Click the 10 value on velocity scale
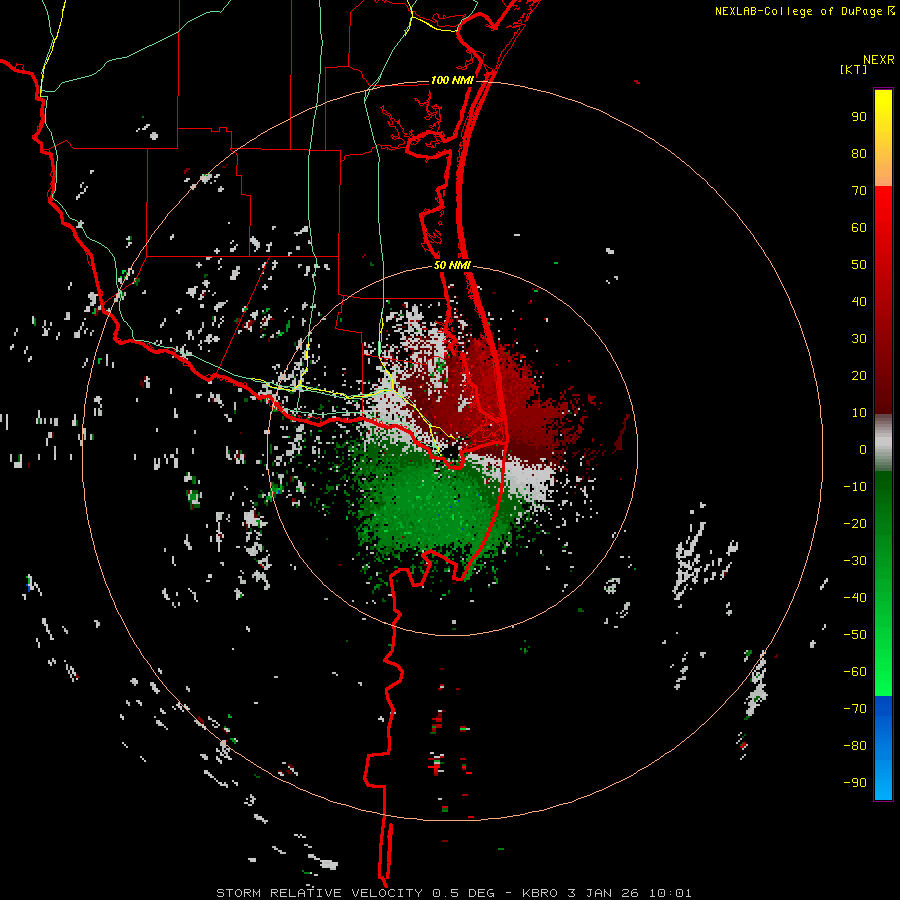This screenshot has height=900, width=900. point(859,413)
